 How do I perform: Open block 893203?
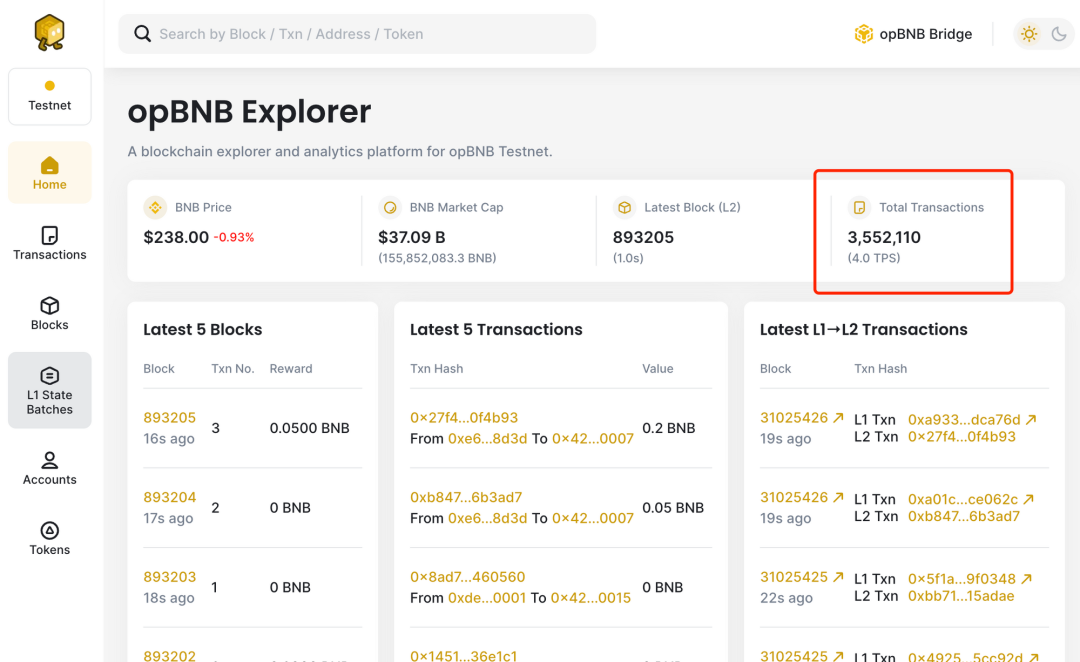point(169,577)
